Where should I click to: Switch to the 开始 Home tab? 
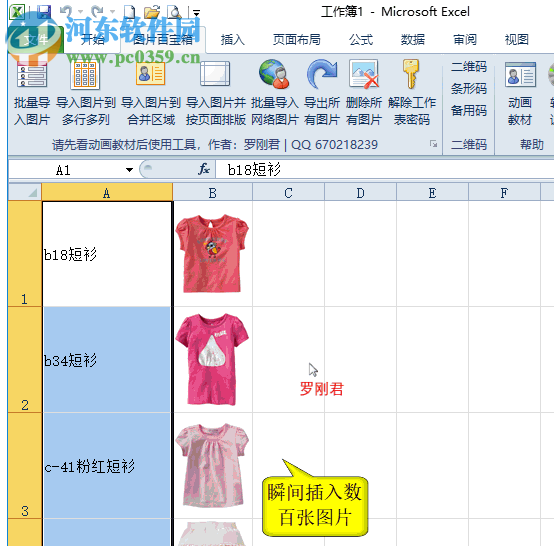(x=93, y=40)
